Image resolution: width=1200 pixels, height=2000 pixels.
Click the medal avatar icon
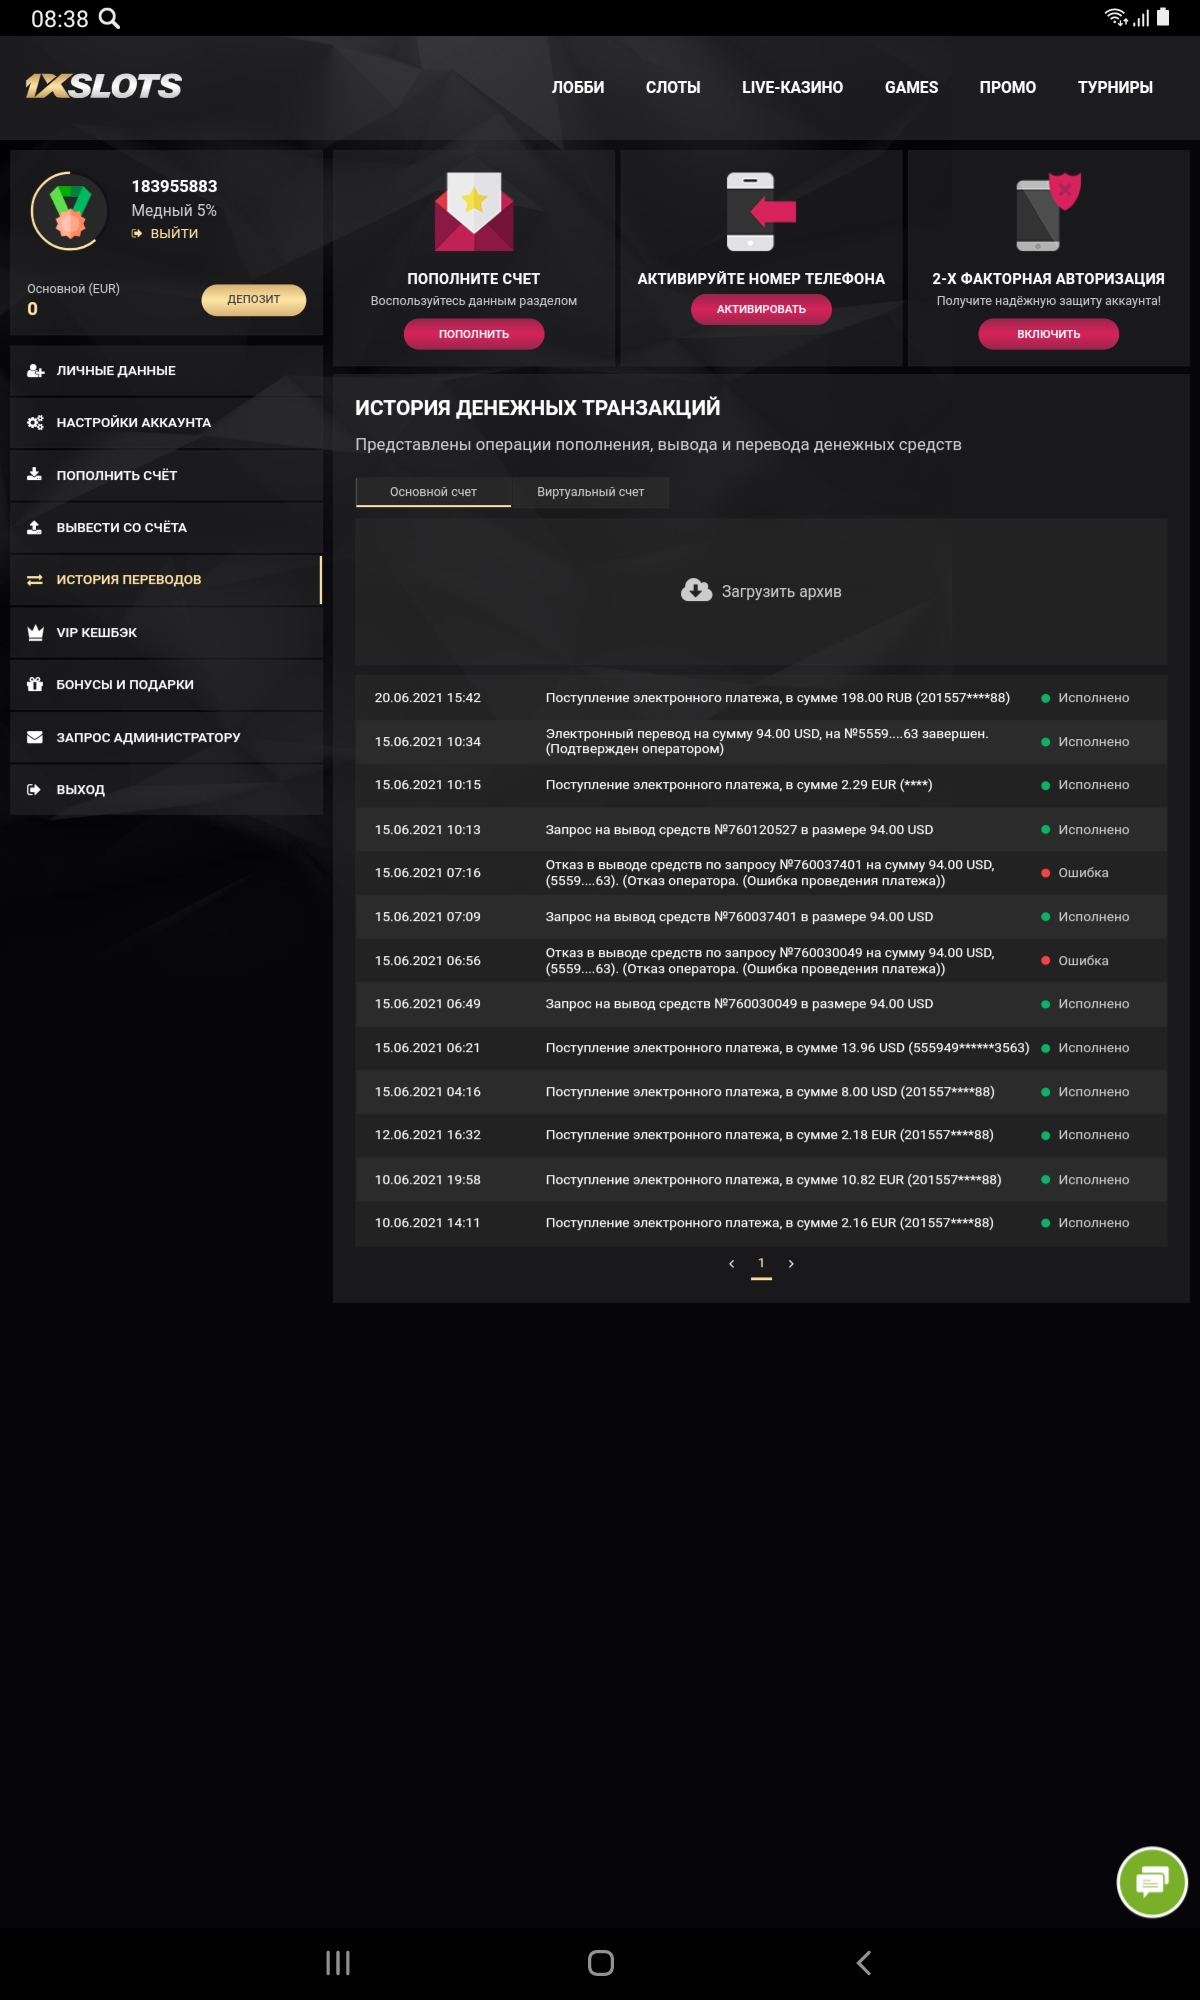click(69, 211)
